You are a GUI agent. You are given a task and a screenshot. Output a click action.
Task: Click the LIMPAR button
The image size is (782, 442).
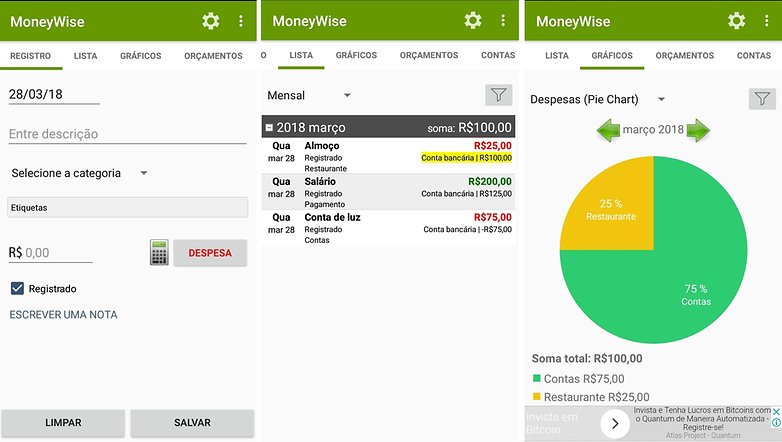point(63,423)
